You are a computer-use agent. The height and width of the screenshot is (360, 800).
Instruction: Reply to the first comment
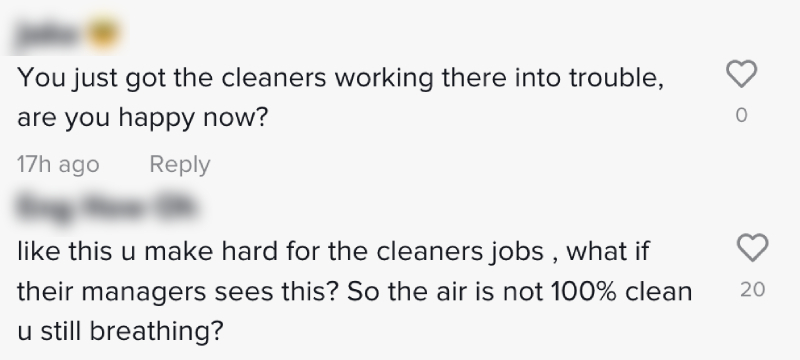click(180, 165)
